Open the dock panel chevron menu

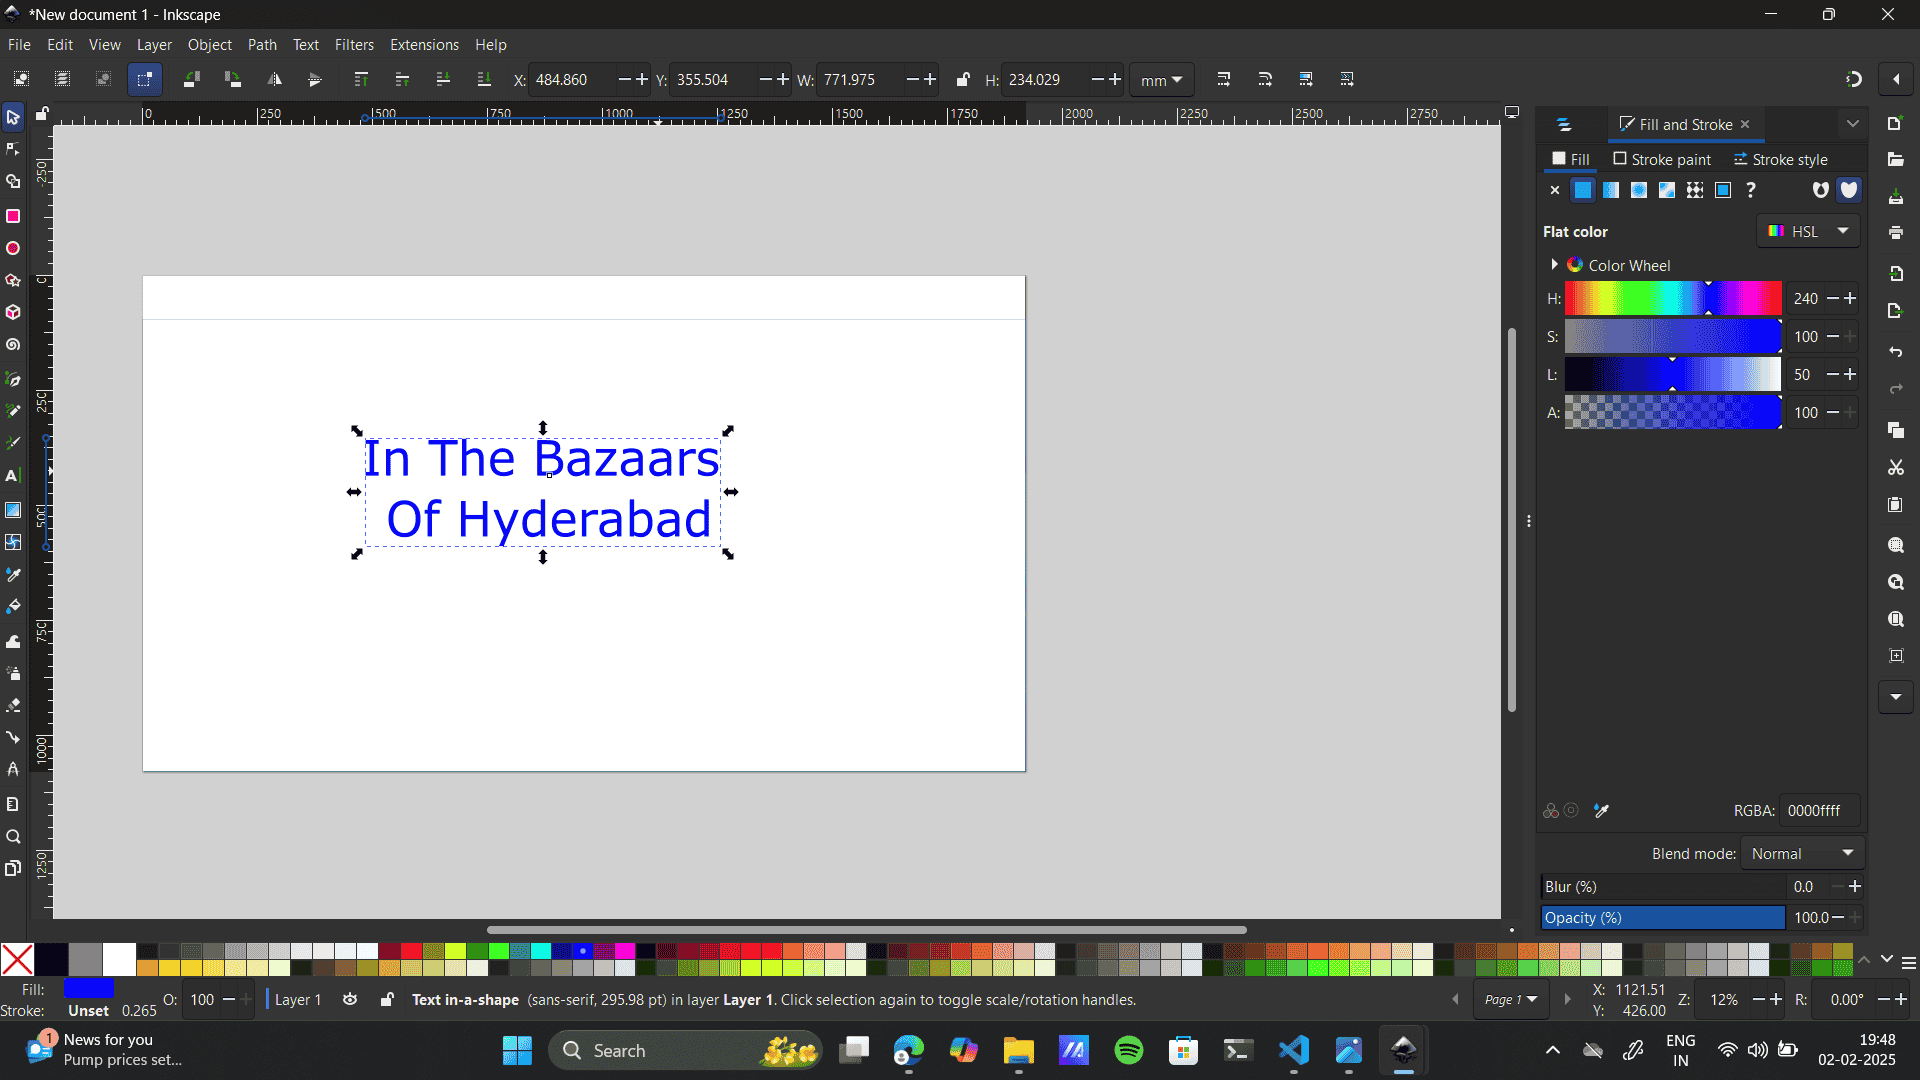point(1852,124)
